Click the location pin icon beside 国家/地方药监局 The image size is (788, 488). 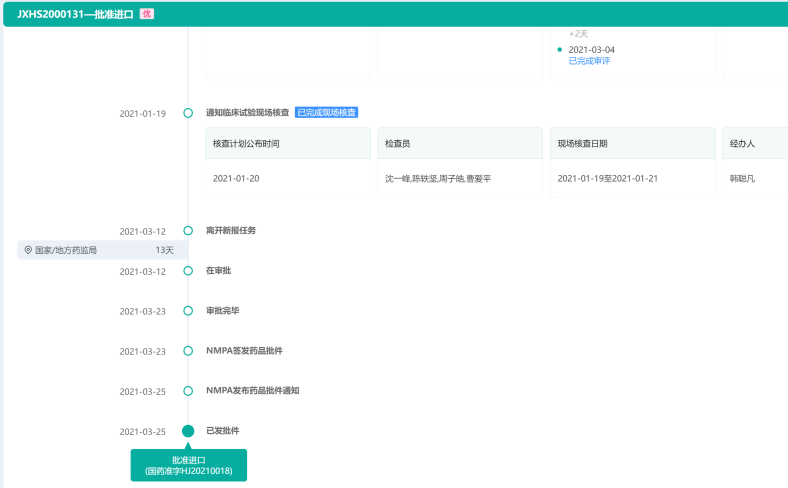[28, 250]
